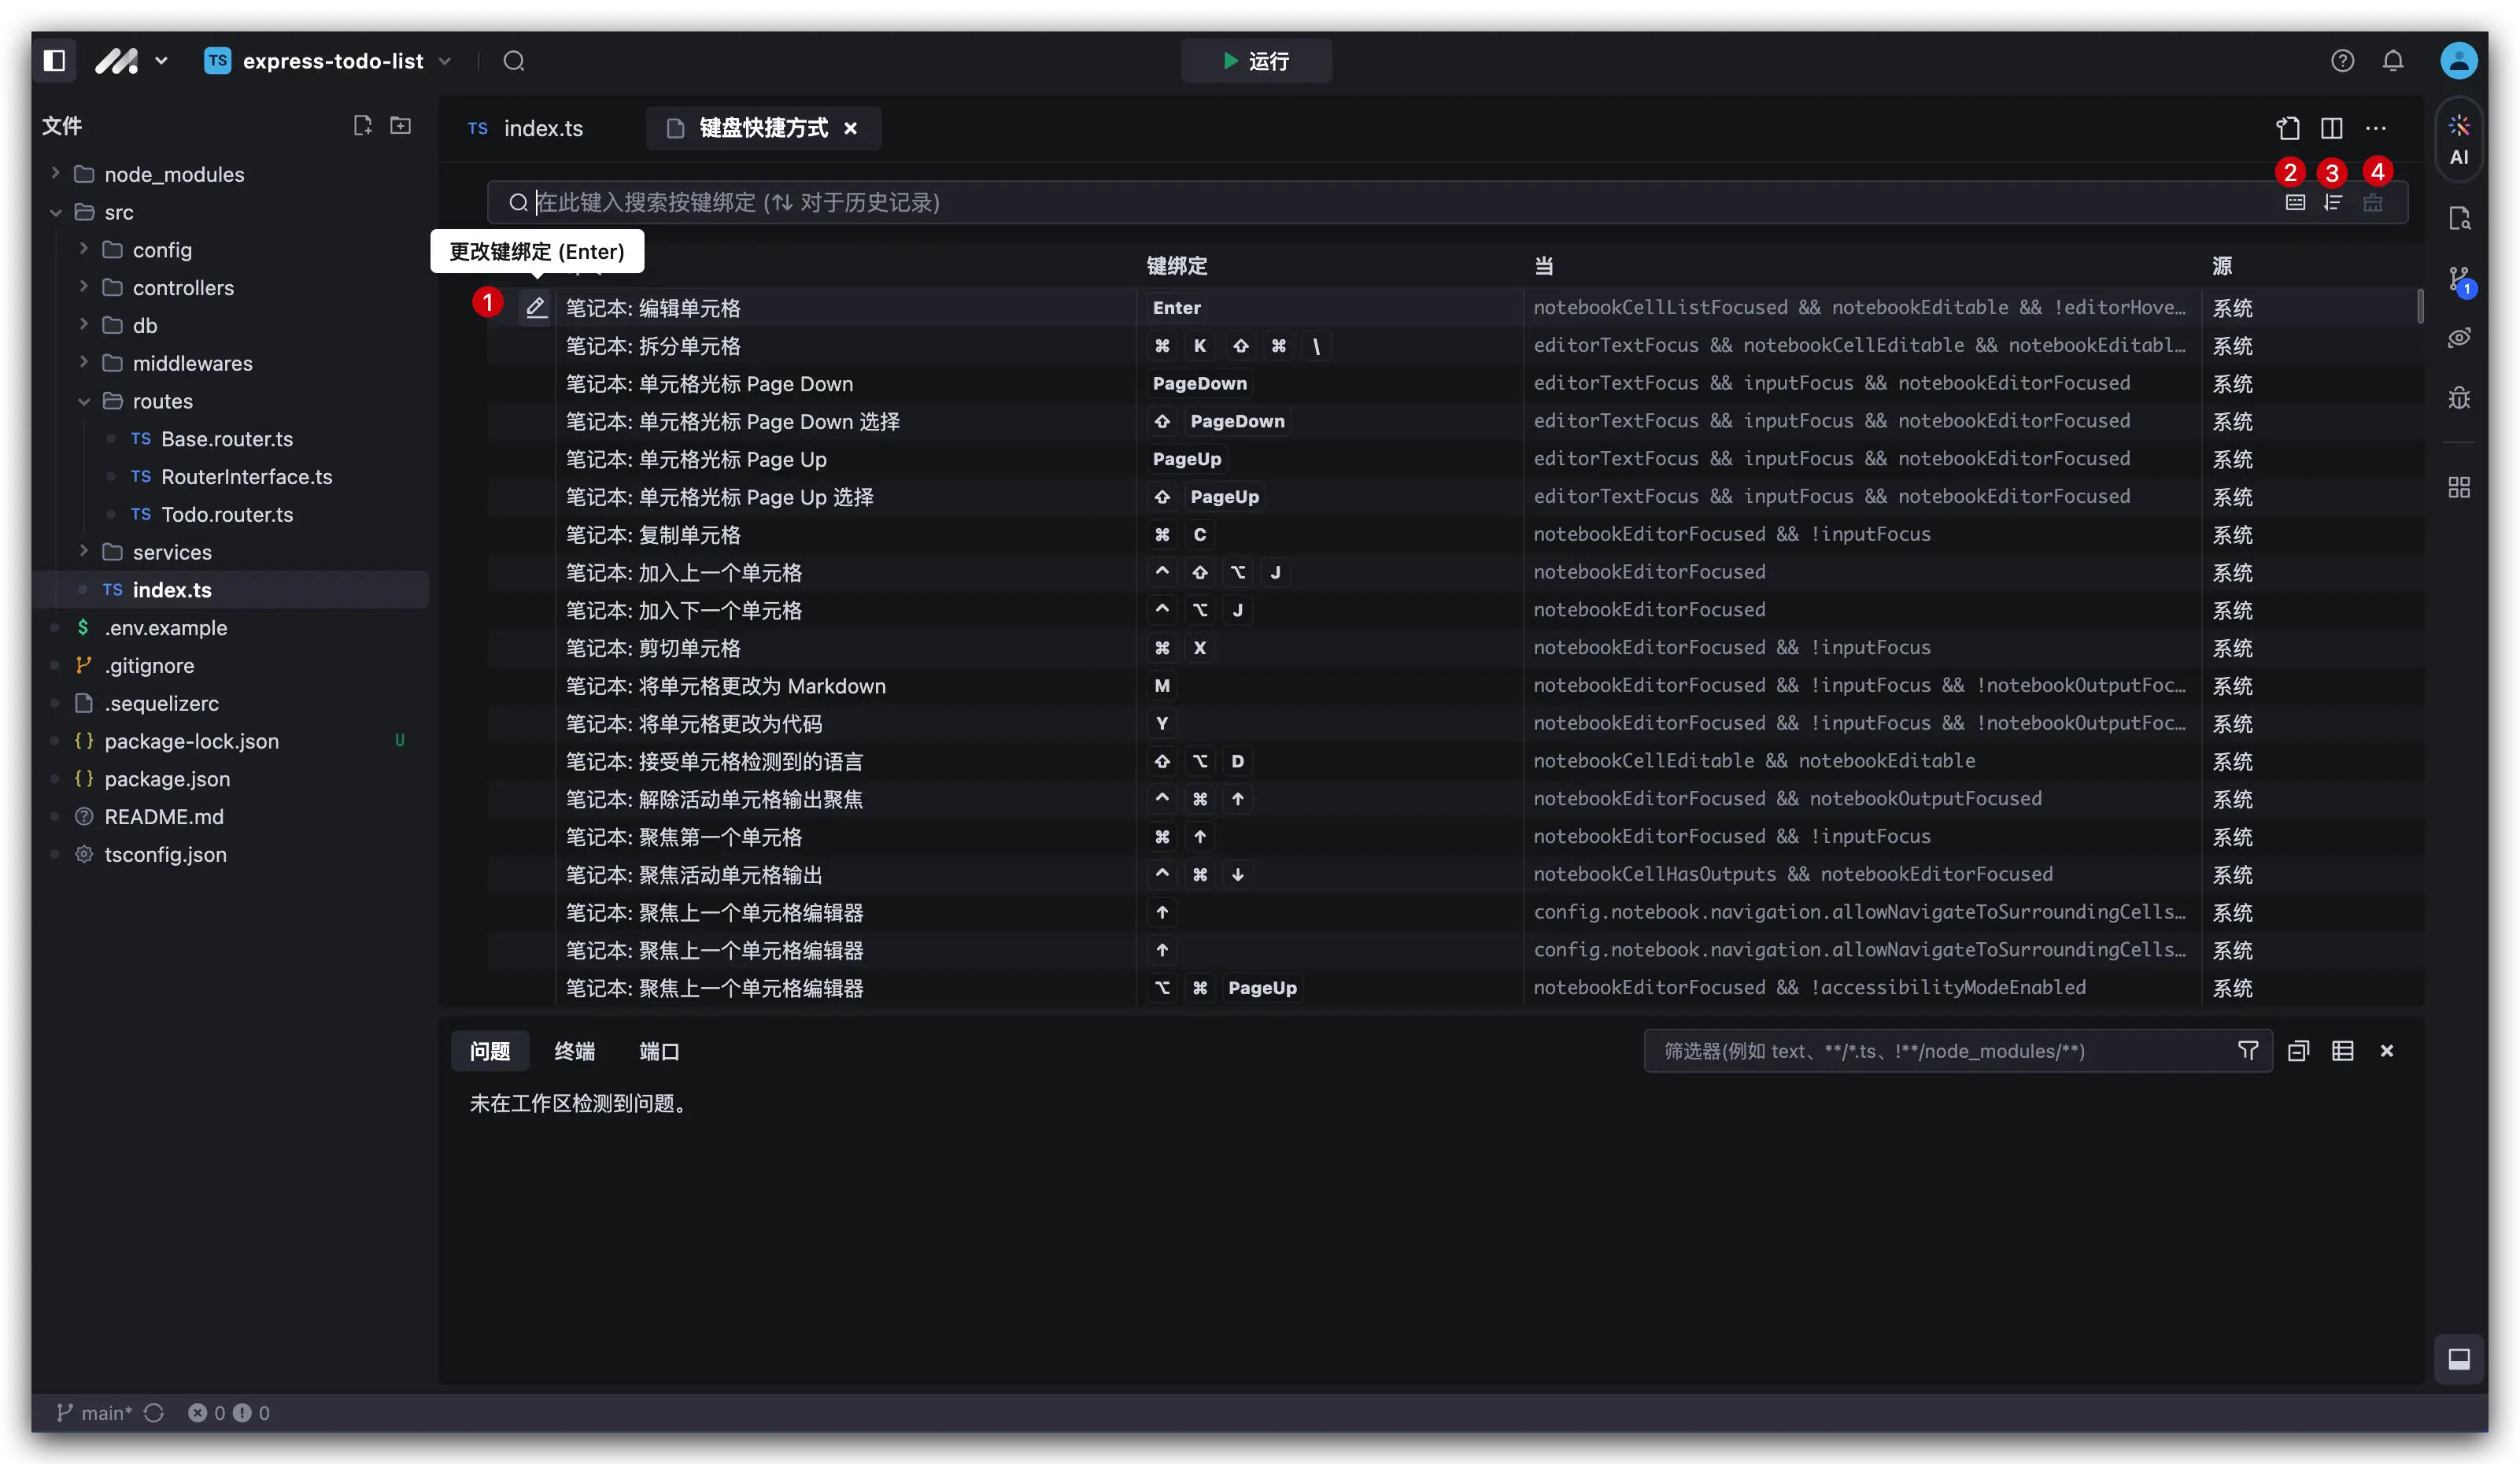The height and width of the screenshot is (1464, 2520).
Task: Click the record keys icon in search bar
Action: coord(2296,202)
